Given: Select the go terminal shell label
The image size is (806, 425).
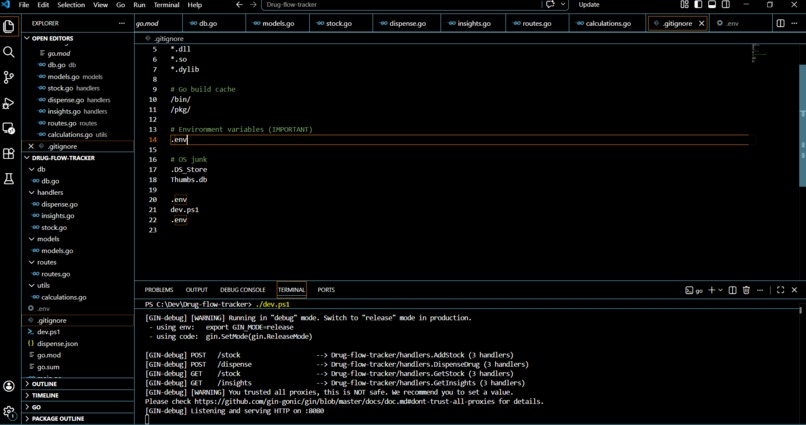Looking at the screenshot, I should [x=694, y=290].
